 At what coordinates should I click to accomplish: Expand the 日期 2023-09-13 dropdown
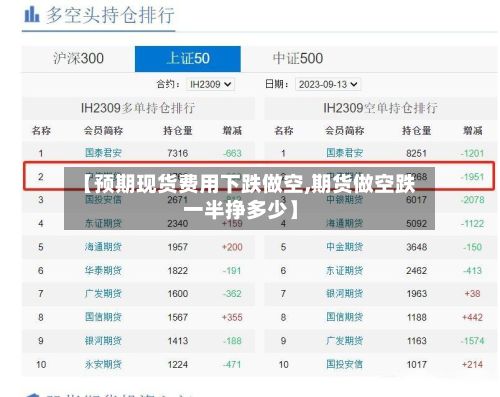[328, 84]
